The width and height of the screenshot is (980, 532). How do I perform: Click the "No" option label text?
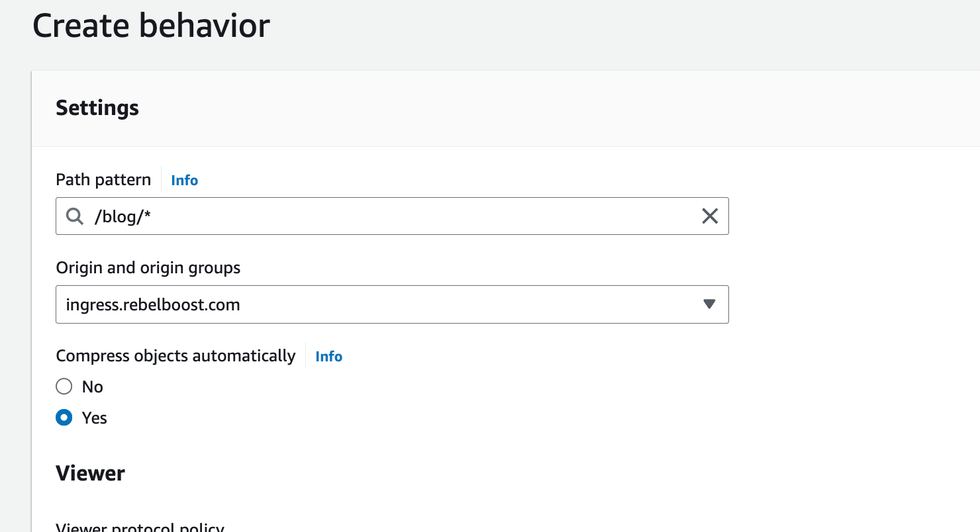pos(92,387)
